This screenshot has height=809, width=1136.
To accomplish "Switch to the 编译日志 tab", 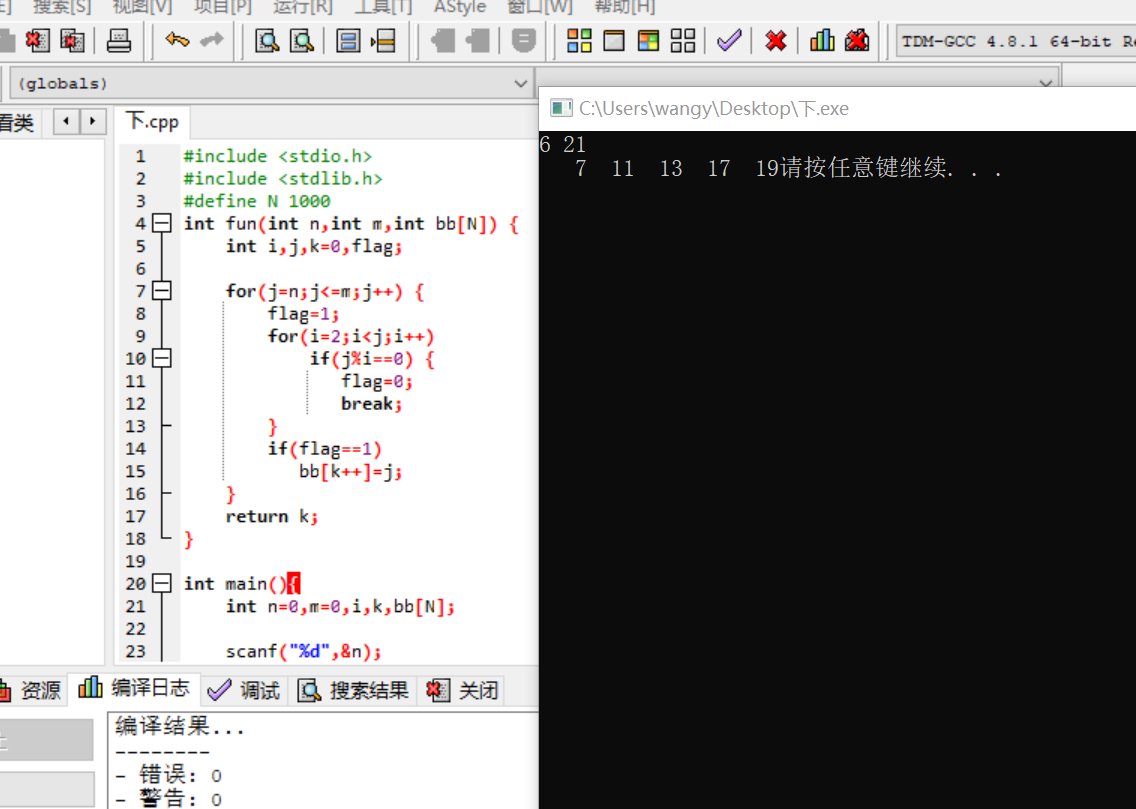I will tap(134, 688).
